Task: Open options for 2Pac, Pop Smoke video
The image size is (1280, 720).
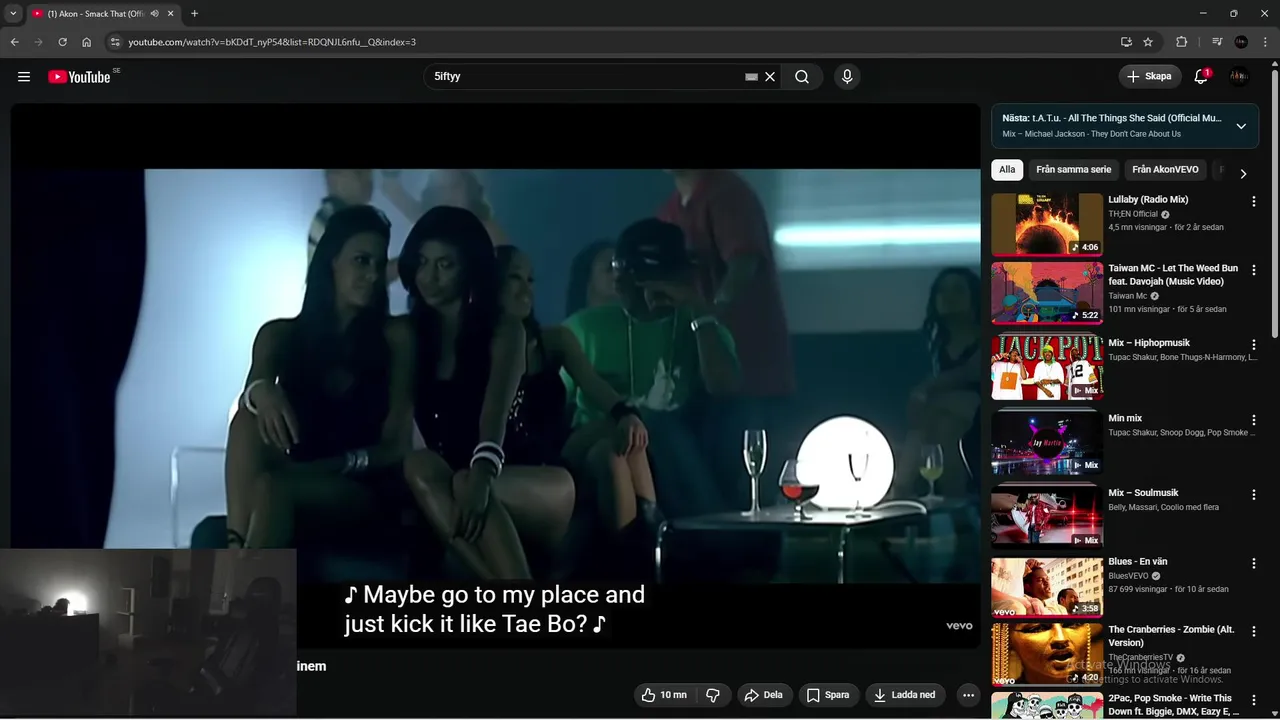Action: 1253,700
